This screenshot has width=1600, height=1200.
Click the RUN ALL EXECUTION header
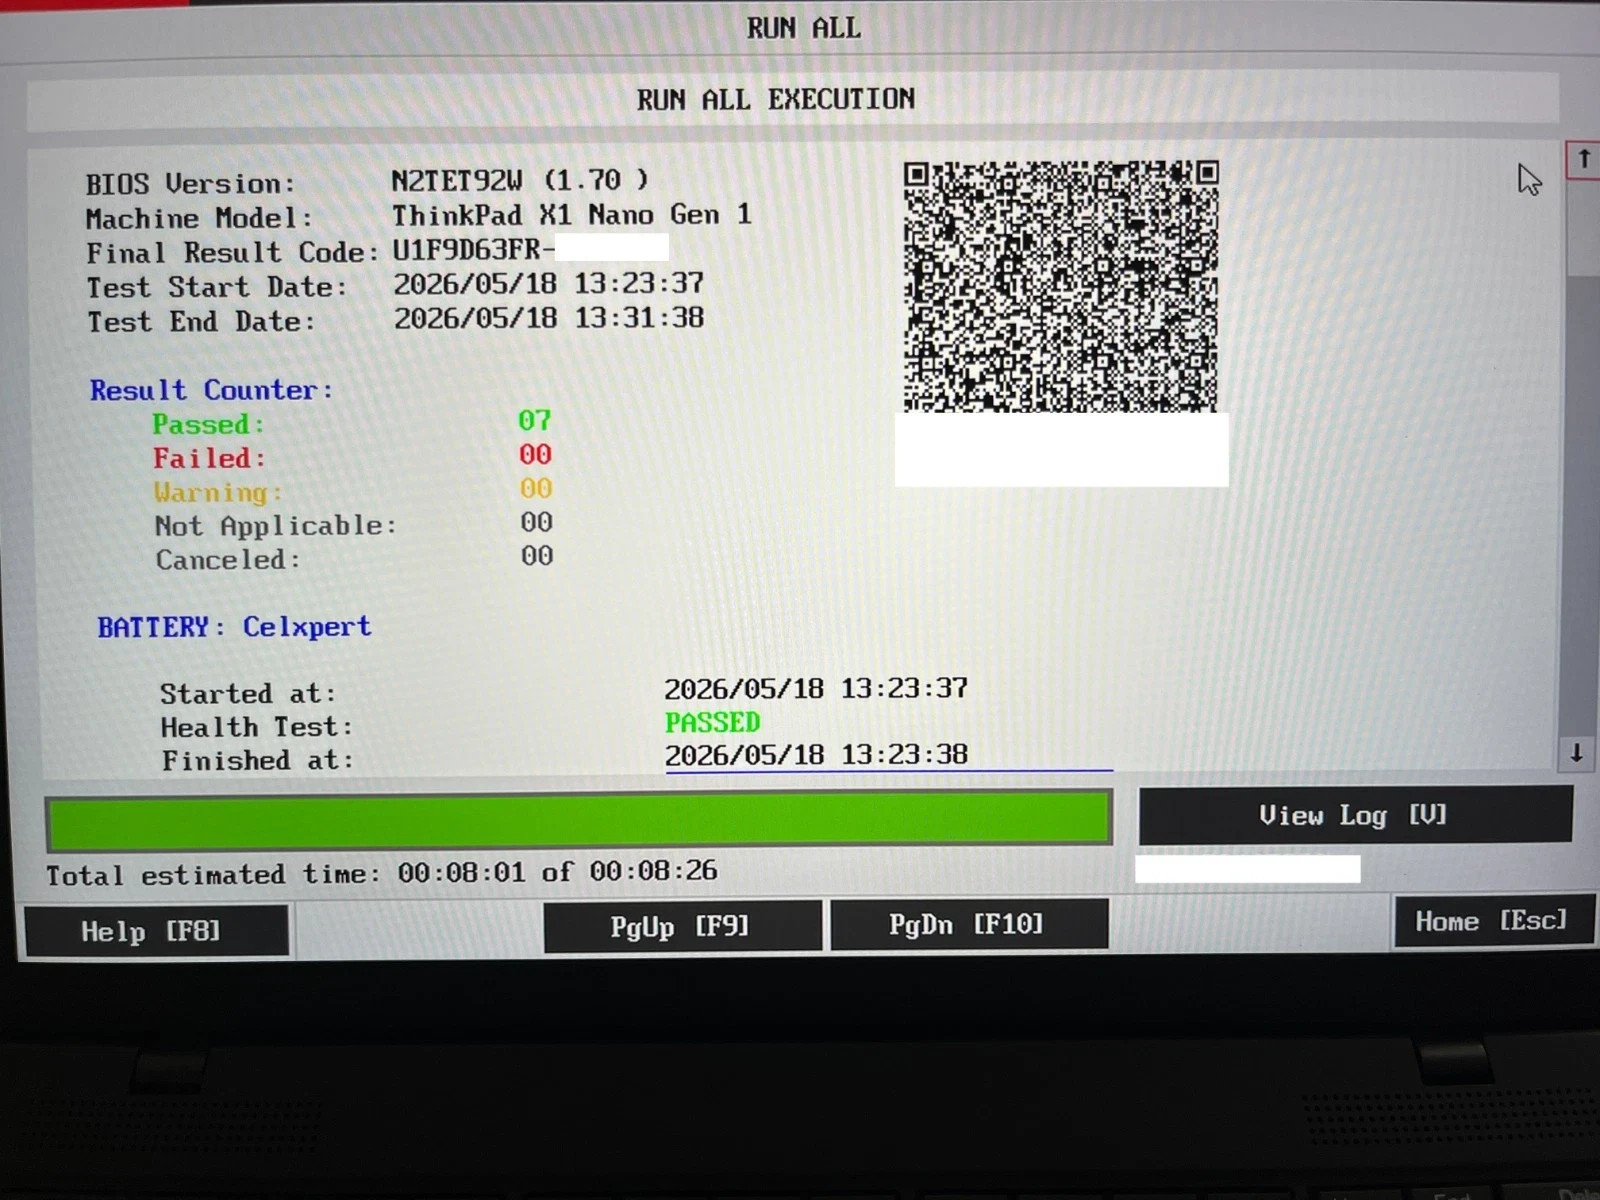776,99
